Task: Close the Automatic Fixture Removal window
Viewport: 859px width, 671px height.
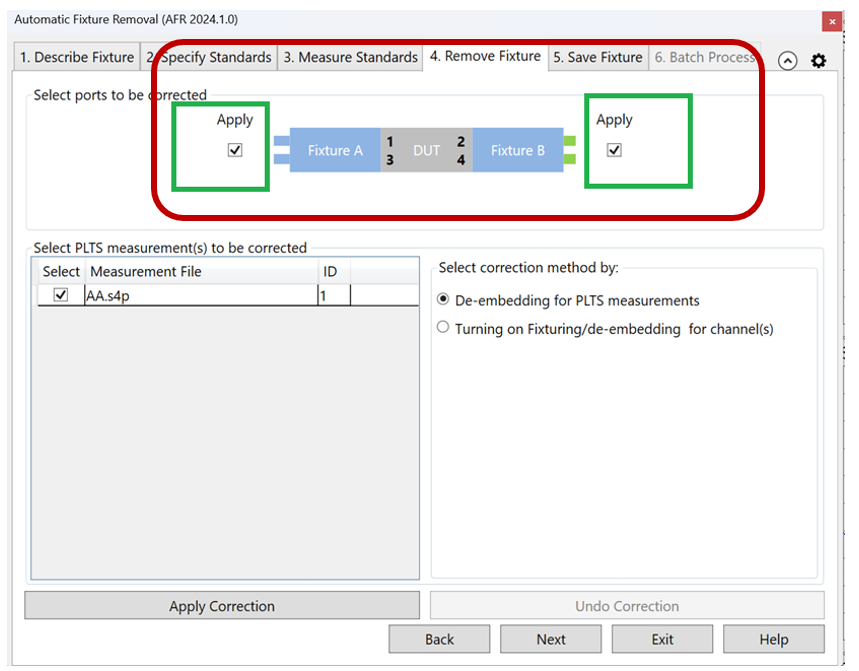Action: (x=831, y=21)
